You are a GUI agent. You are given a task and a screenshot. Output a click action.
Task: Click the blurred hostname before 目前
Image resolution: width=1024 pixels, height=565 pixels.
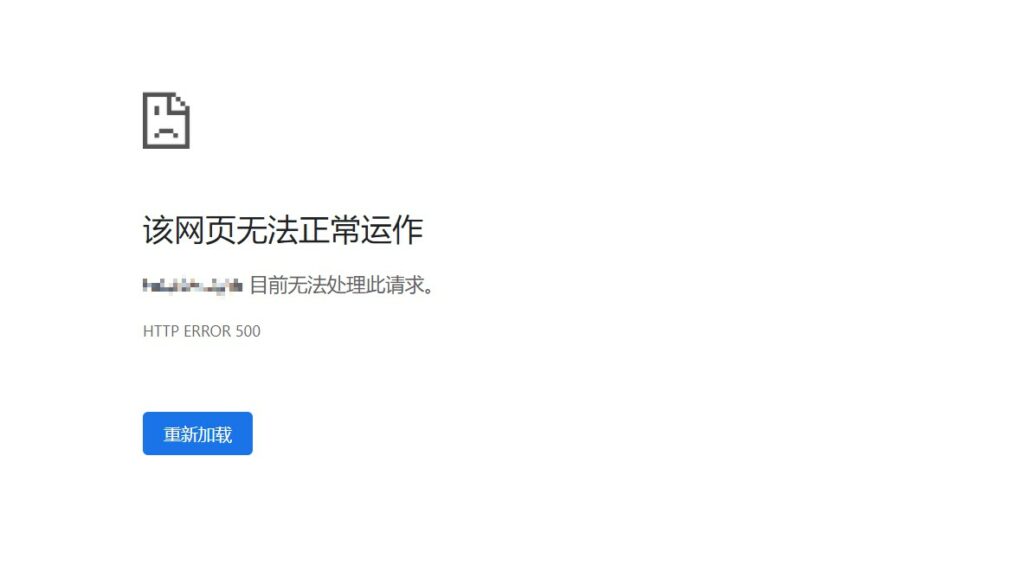click(193, 285)
